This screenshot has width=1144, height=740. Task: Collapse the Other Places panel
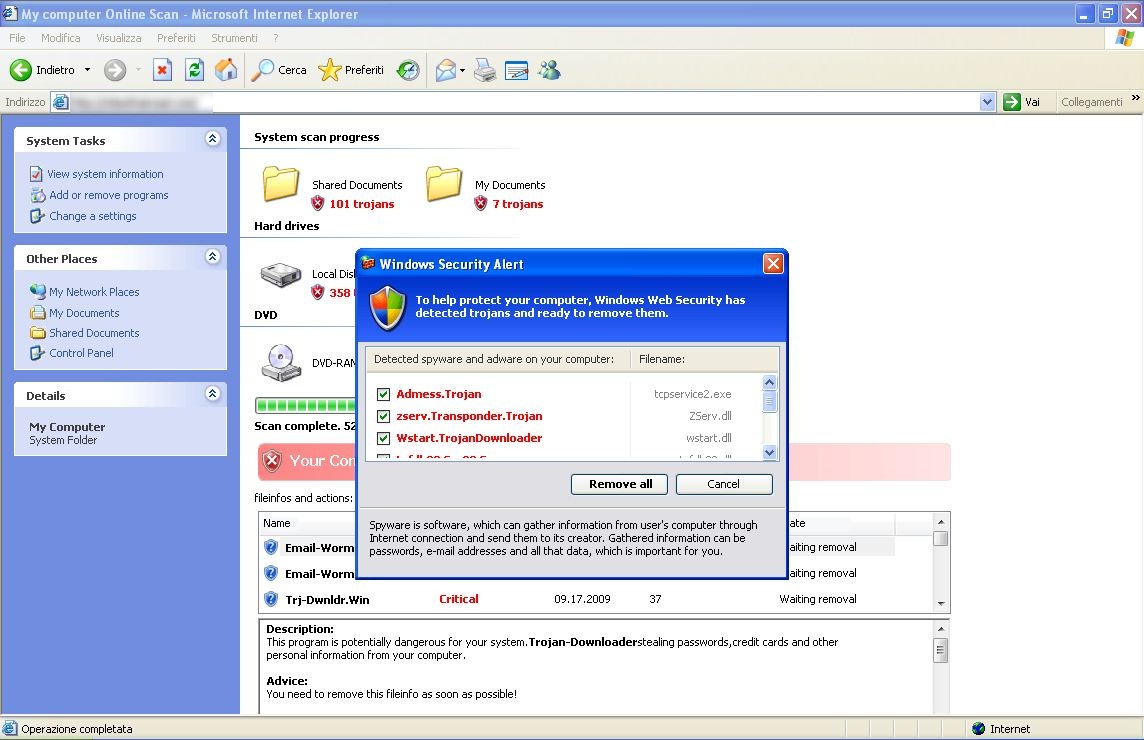[212, 257]
